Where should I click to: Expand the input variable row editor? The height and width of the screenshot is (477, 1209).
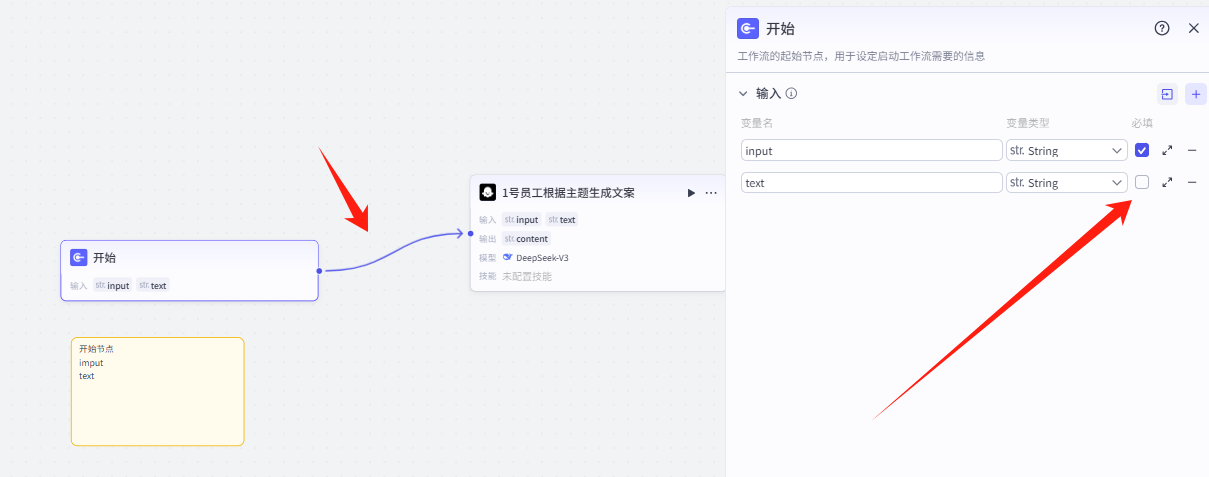1167,151
